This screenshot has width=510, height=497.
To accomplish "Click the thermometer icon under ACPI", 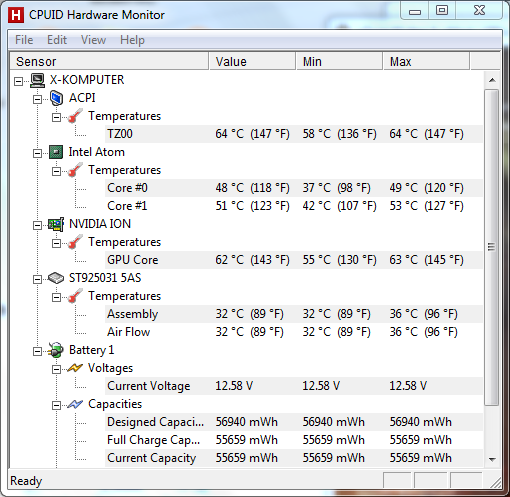I will [x=75, y=116].
